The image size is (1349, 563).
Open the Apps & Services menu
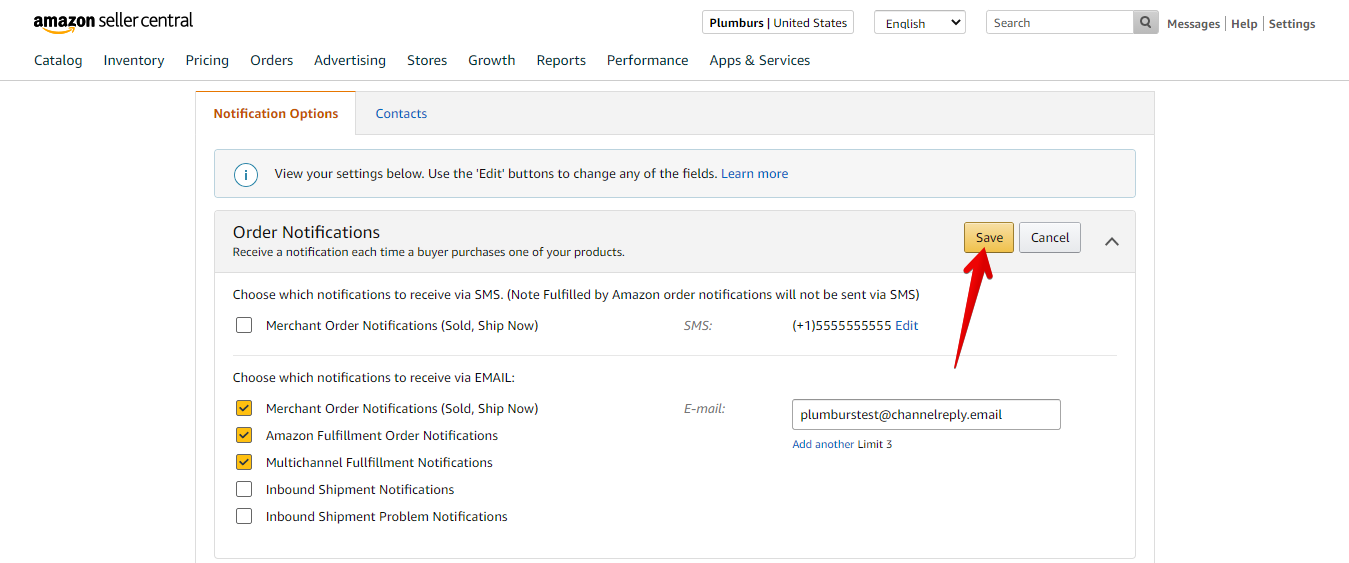pyautogui.click(x=759, y=60)
